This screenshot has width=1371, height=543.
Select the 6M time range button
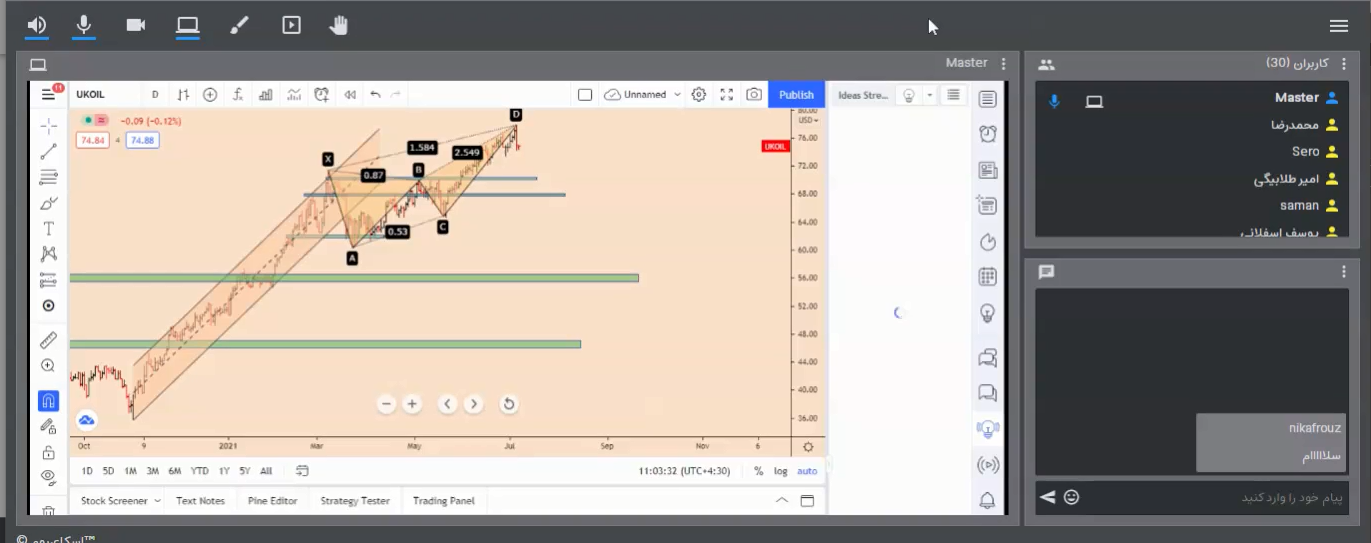coord(175,471)
